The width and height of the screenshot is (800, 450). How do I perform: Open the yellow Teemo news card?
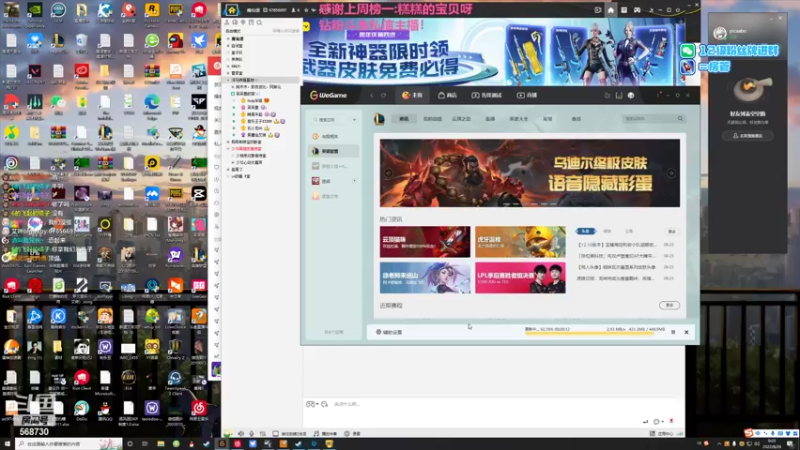(520, 242)
